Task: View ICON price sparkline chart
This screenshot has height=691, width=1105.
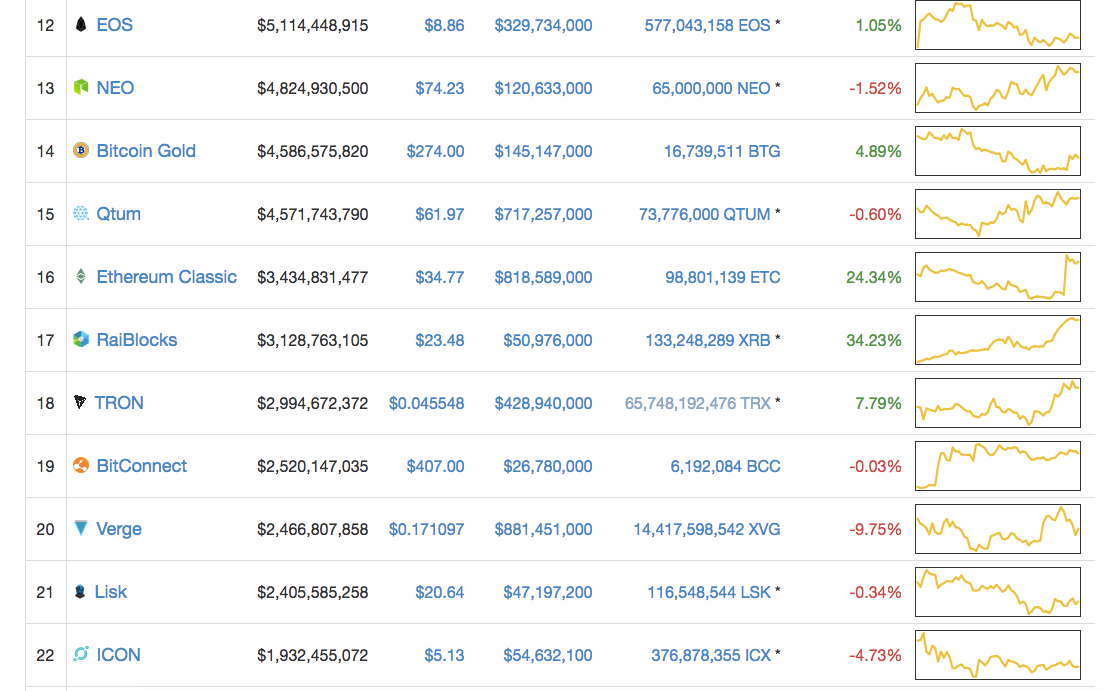Action: tap(997, 655)
